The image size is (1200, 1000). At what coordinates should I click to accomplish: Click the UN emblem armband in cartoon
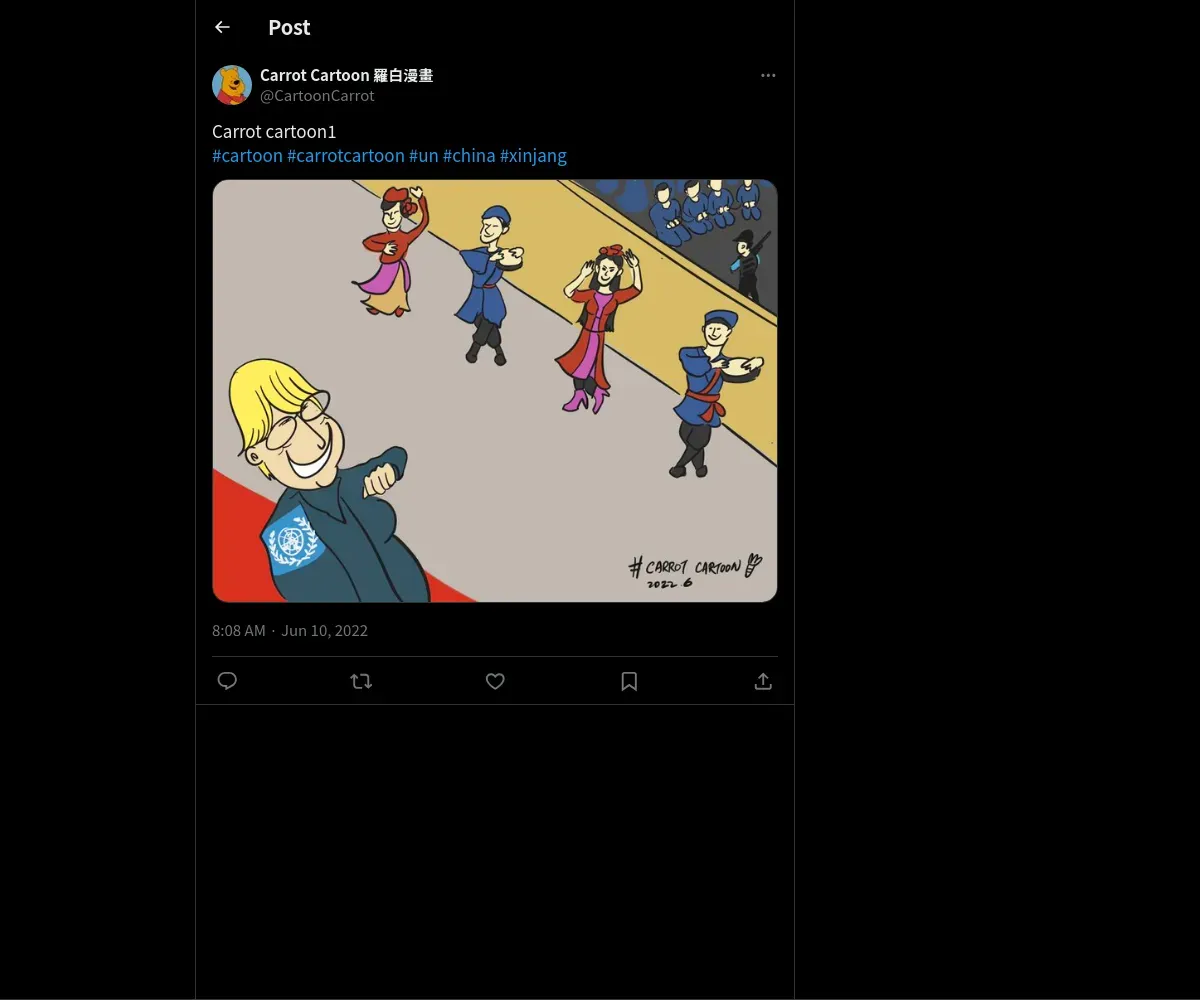coord(292,541)
